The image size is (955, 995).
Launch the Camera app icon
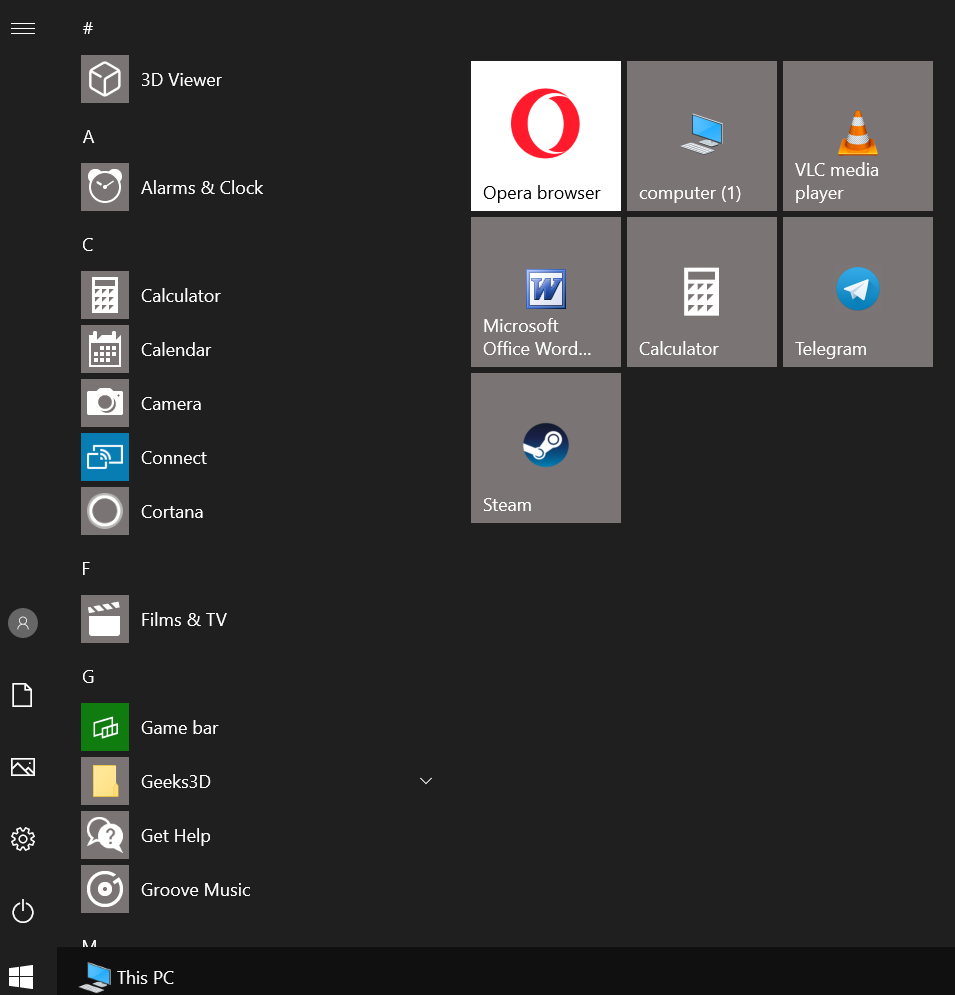pos(105,403)
